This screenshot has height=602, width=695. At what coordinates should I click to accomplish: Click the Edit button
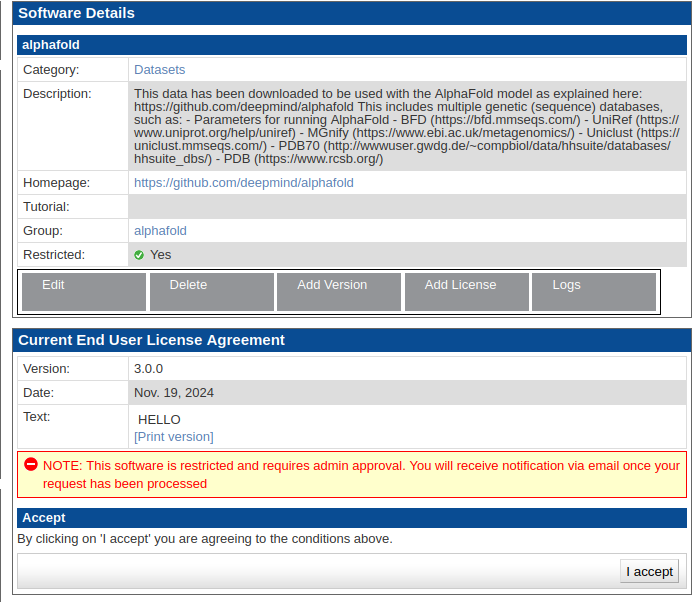[83, 291]
